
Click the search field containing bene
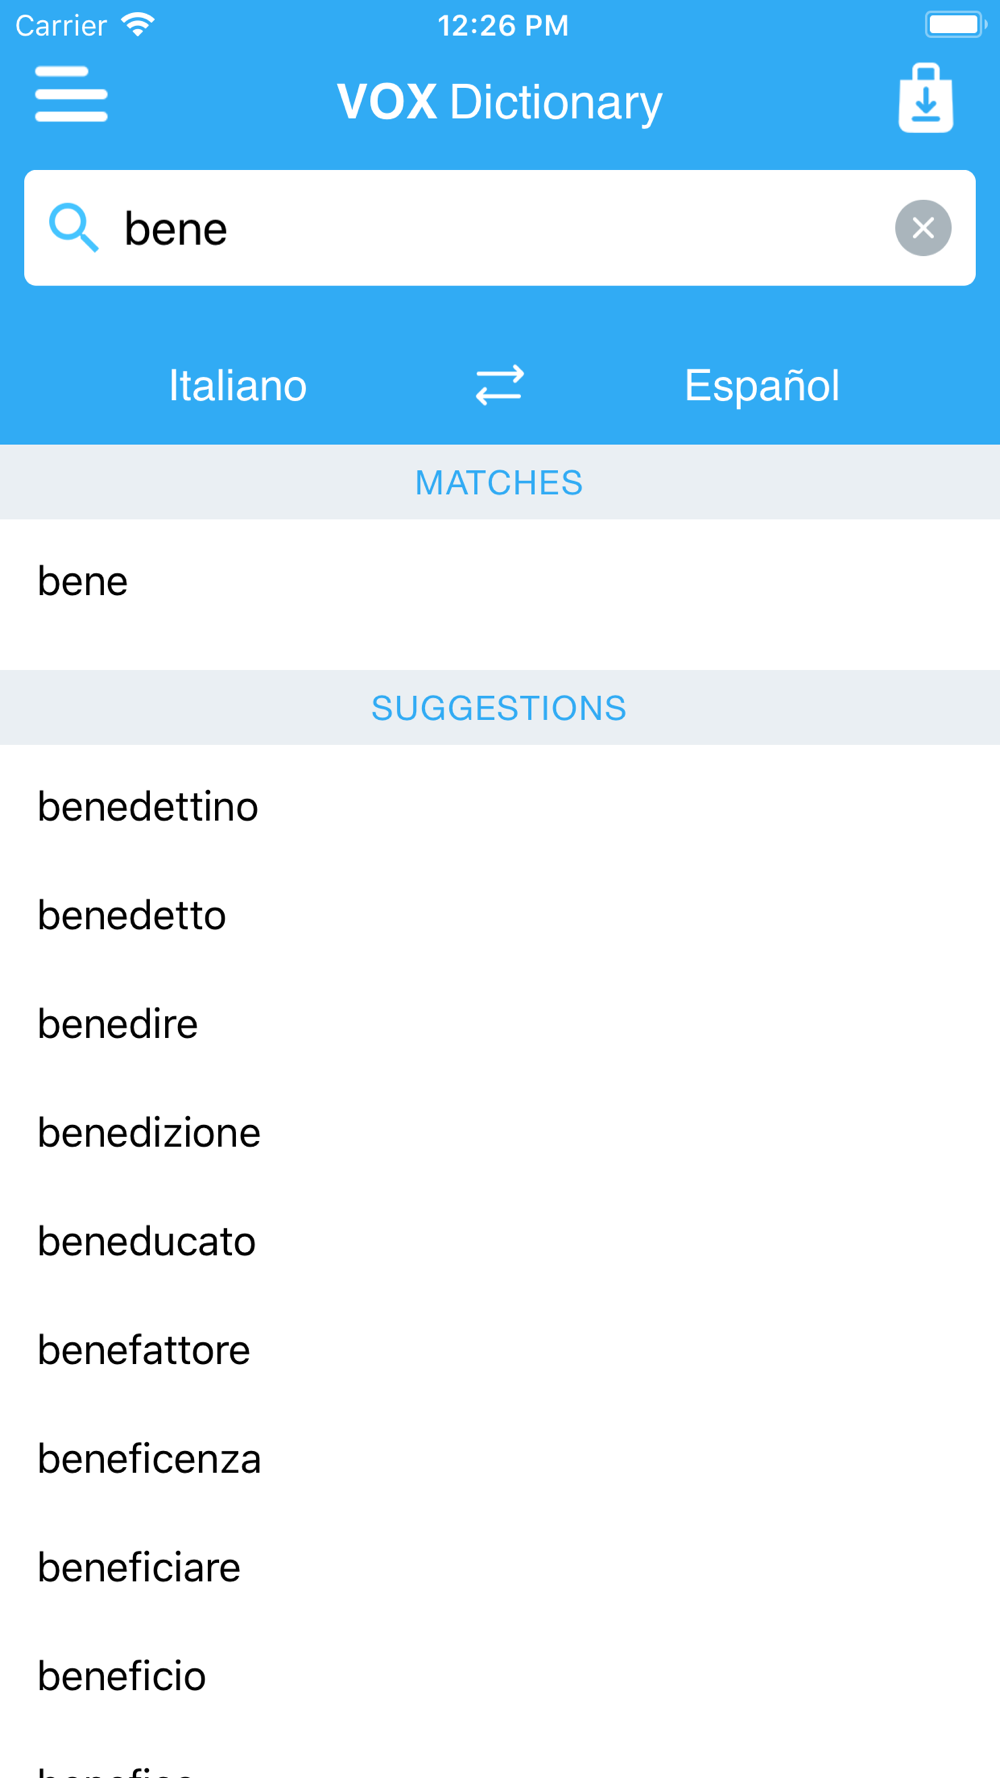pyautogui.click(x=500, y=228)
